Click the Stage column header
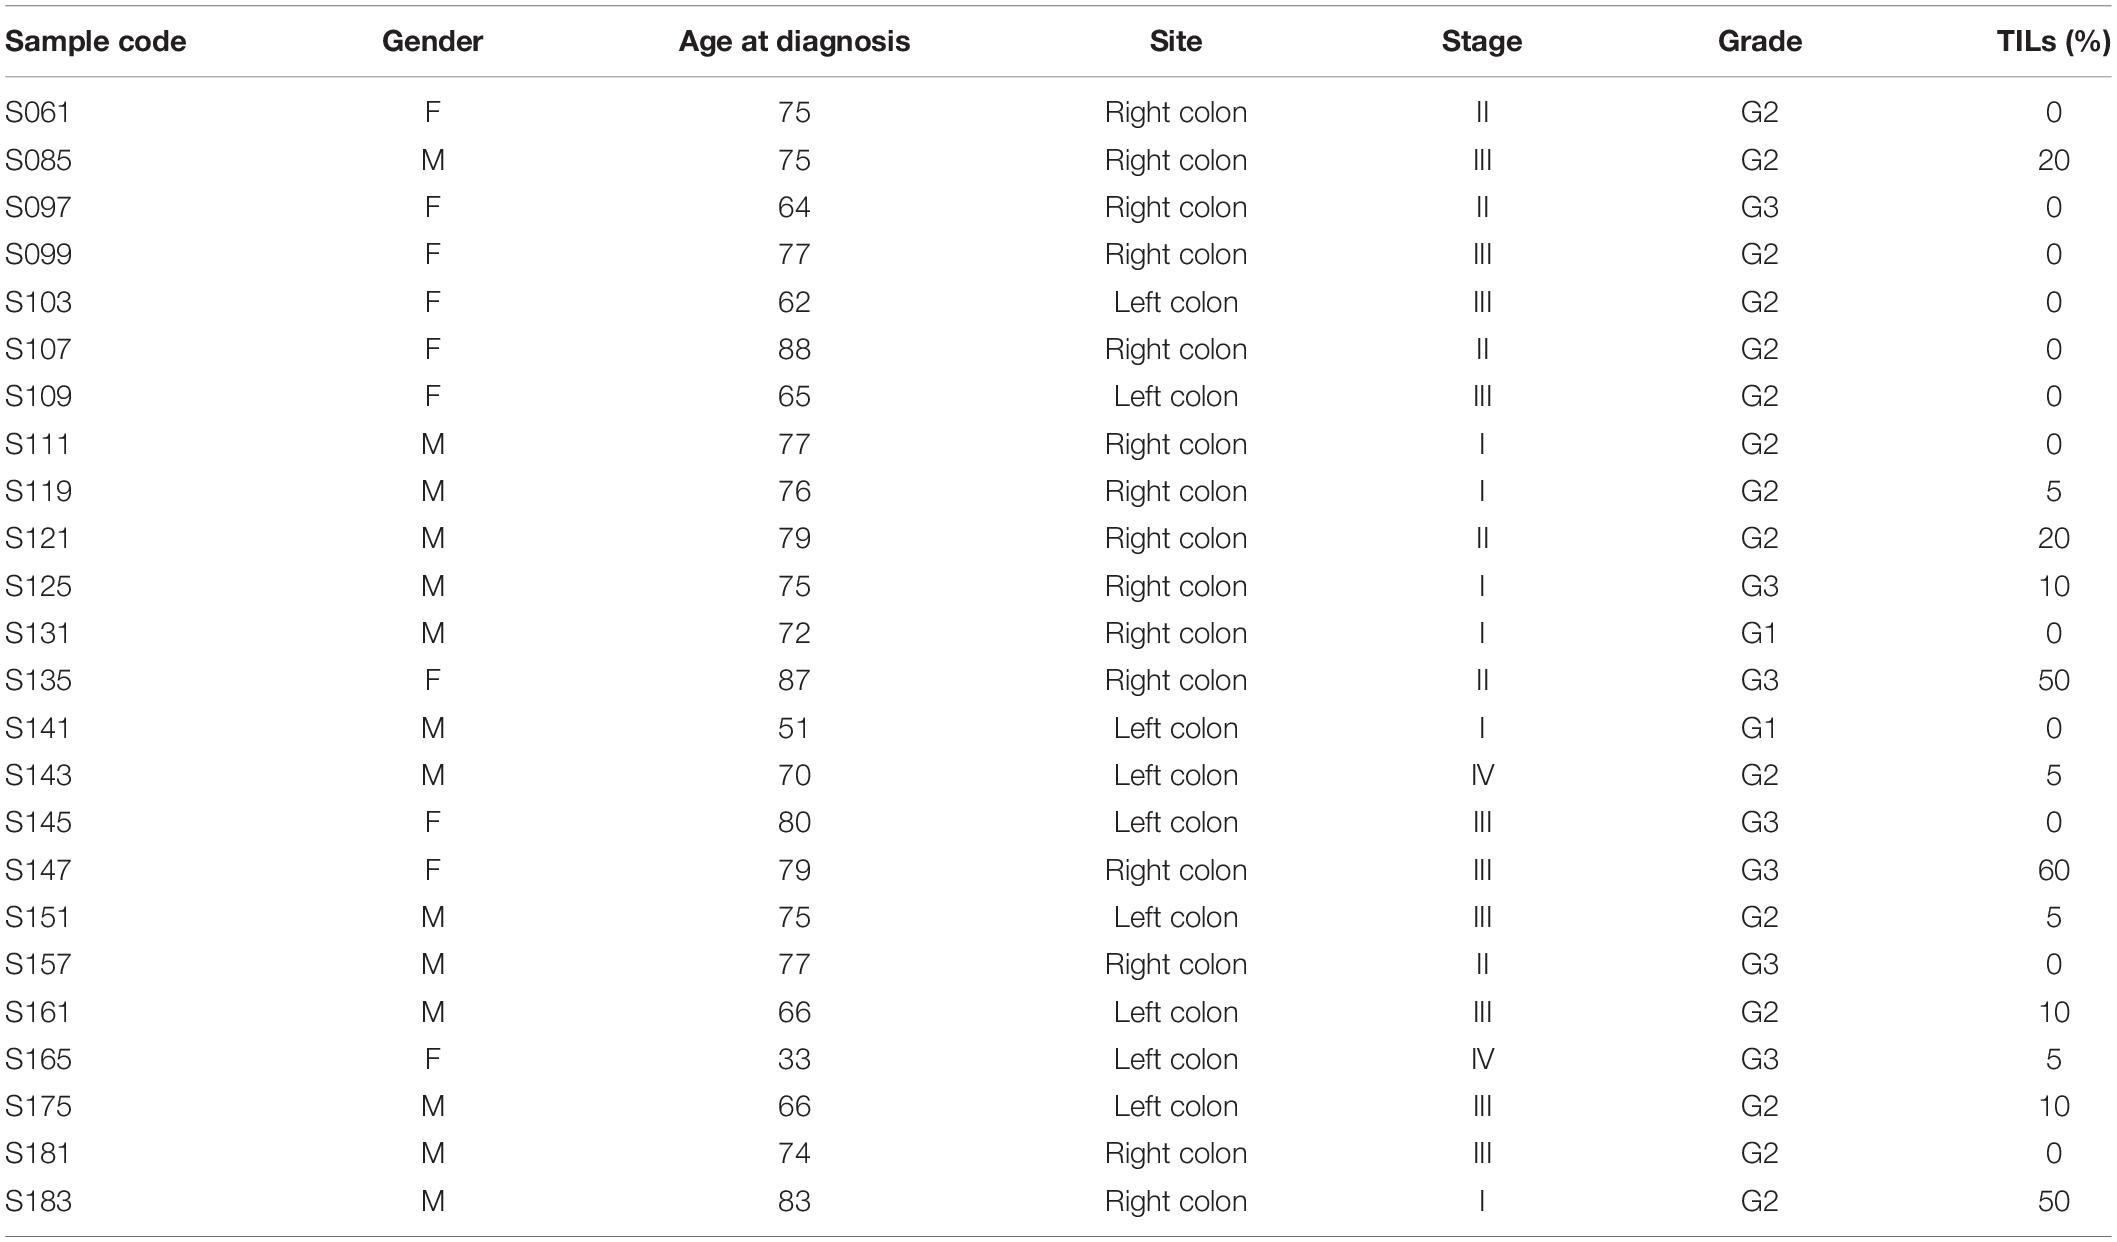The height and width of the screenshot is (1242, 2117). pos(1482,41)
